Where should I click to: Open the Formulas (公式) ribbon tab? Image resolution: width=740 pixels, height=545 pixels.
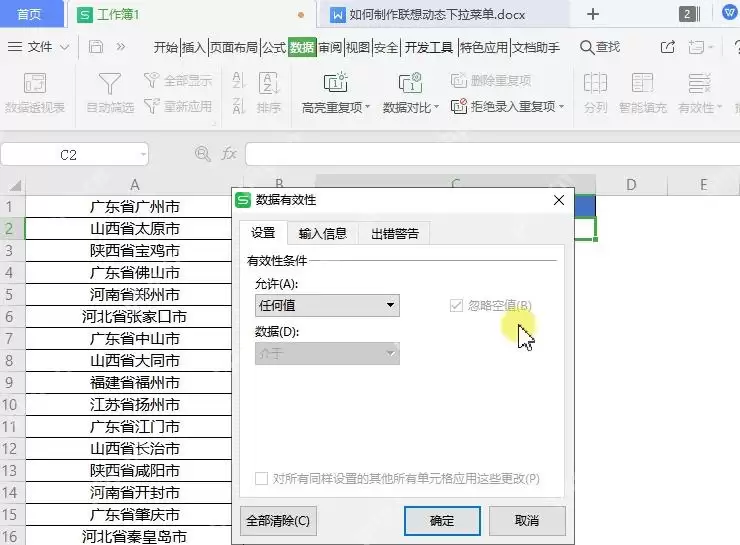coord(274,47)
